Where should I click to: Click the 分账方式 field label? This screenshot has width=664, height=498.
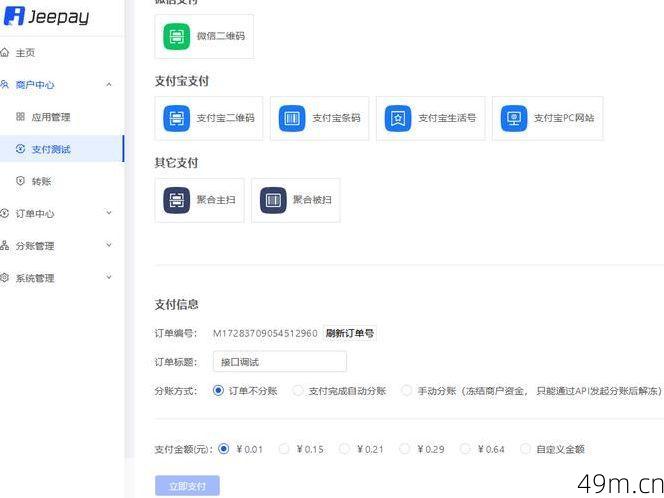(176, 391)
